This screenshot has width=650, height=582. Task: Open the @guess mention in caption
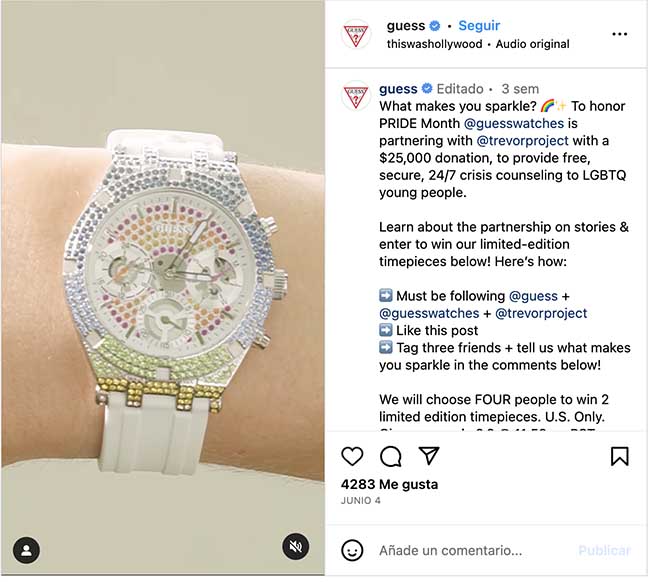point(533,296)
